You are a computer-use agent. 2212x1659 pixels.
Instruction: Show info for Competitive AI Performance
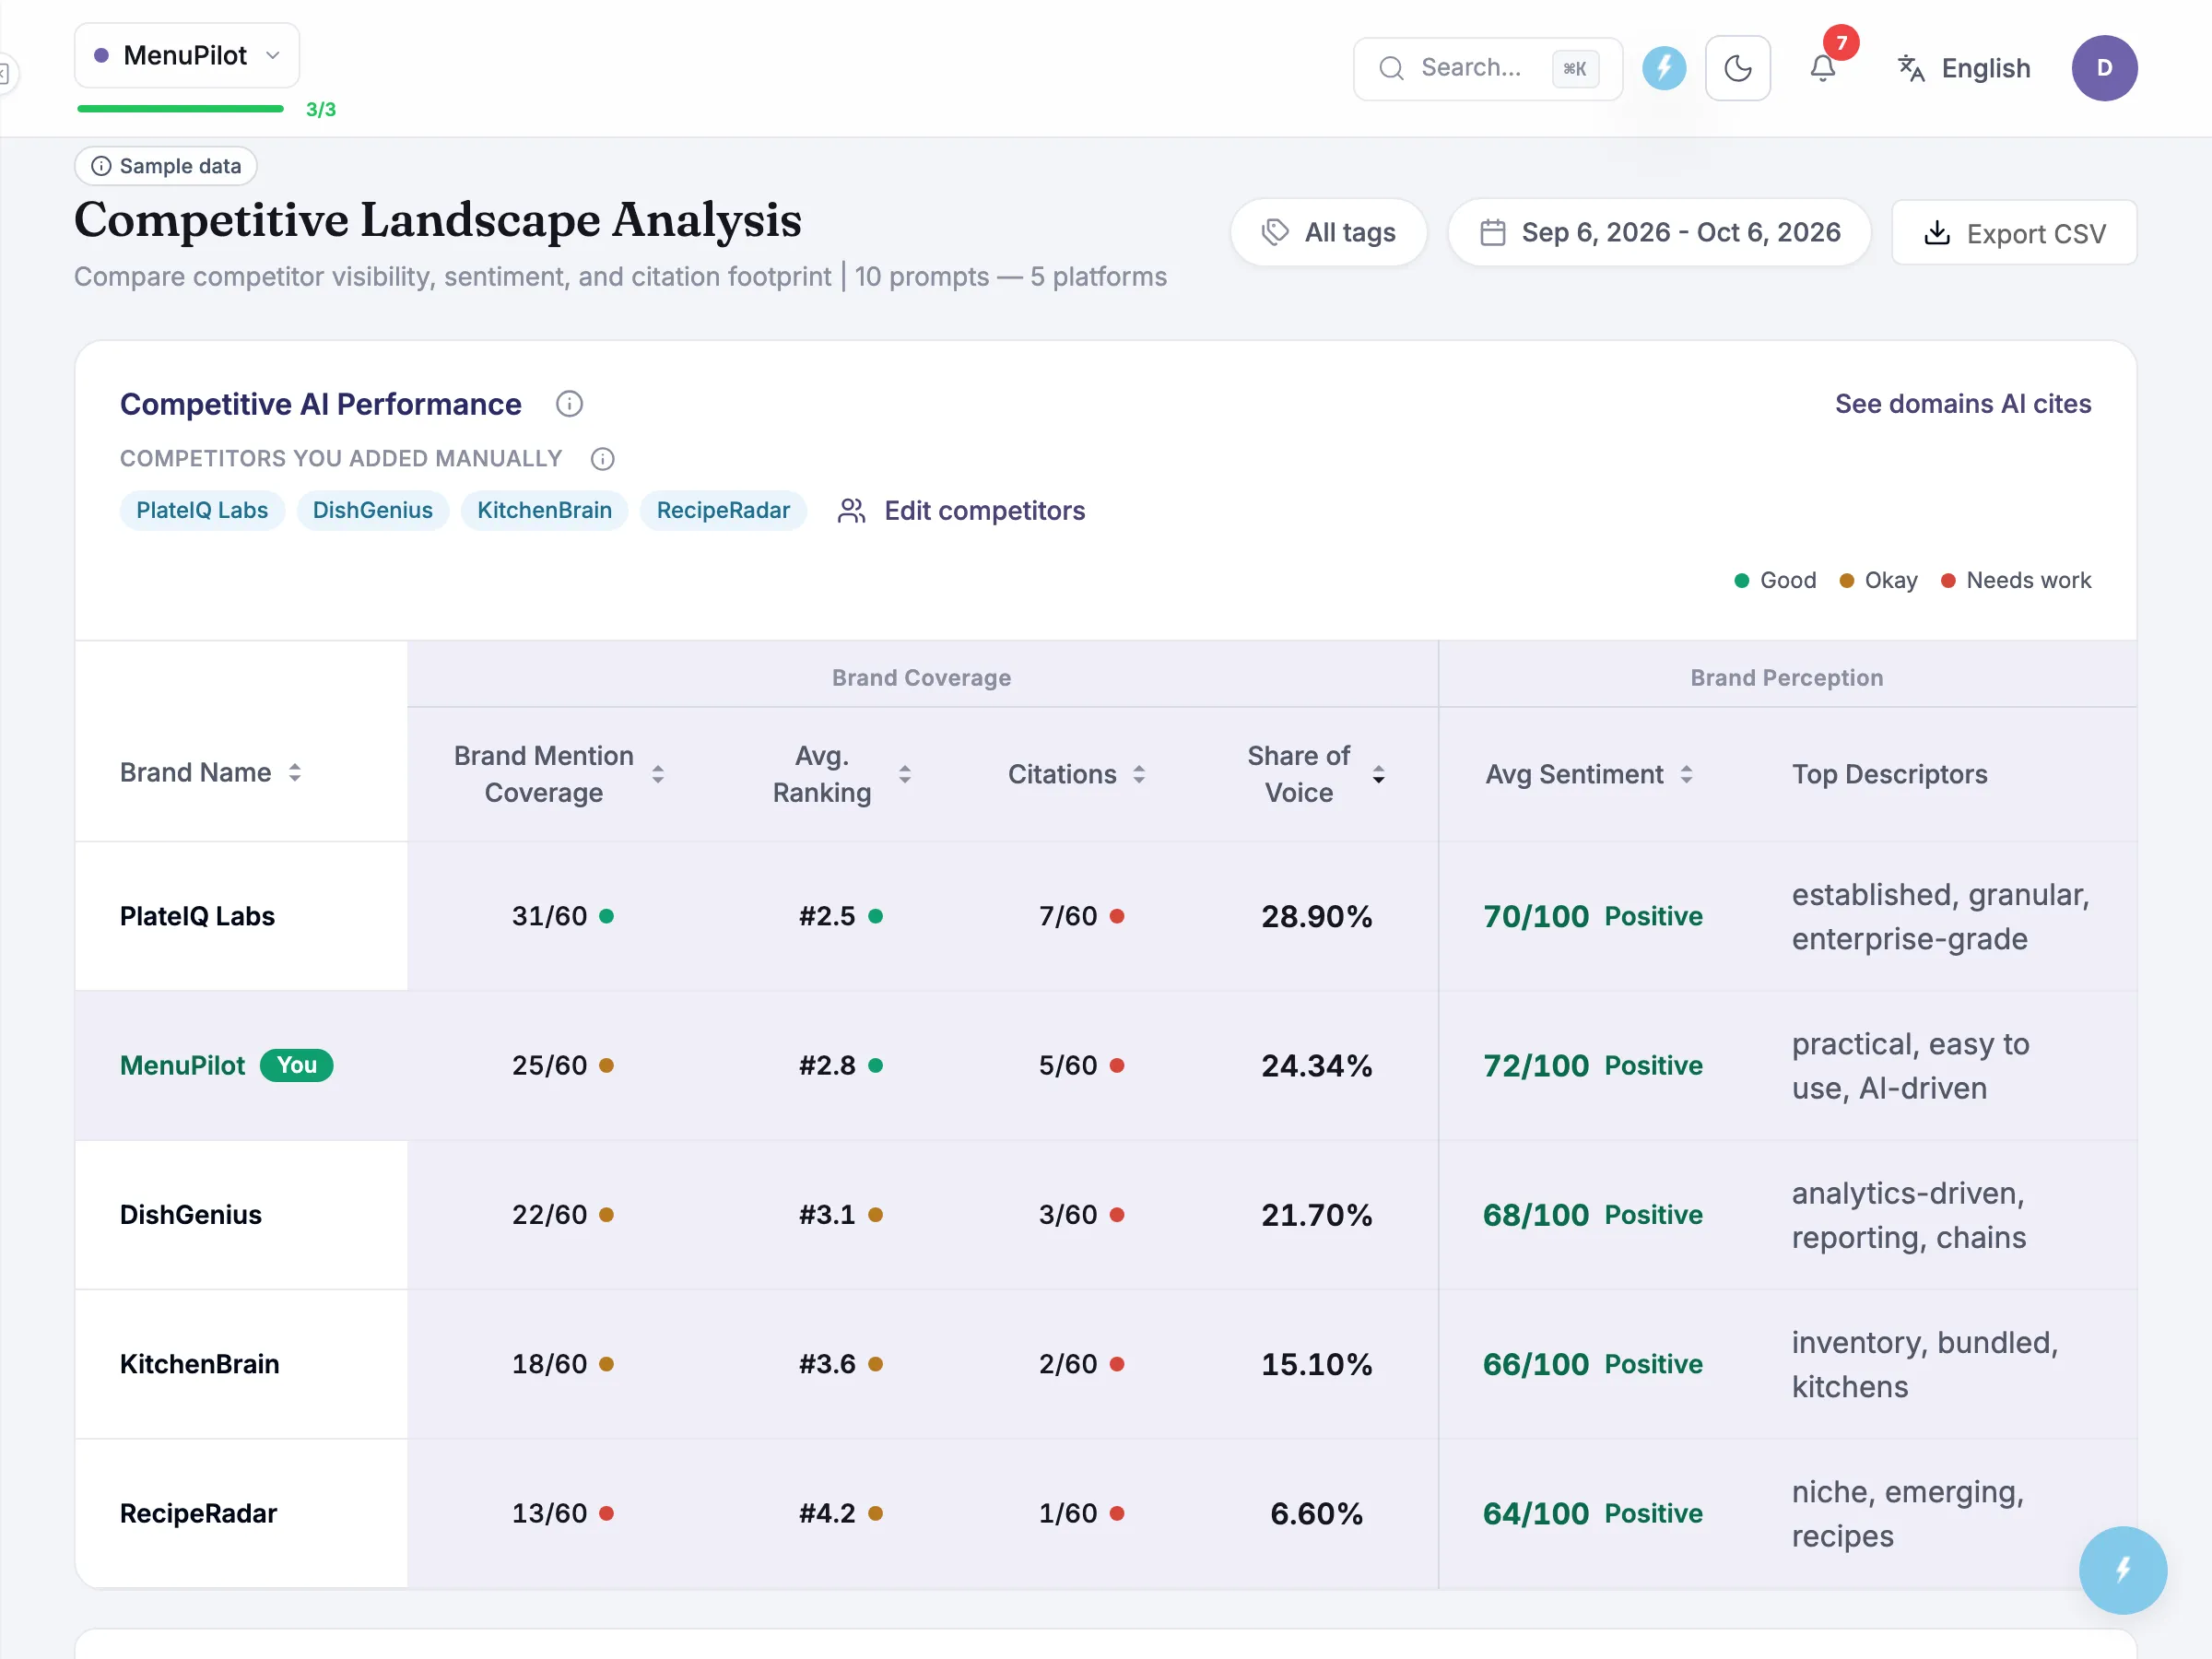569,404
